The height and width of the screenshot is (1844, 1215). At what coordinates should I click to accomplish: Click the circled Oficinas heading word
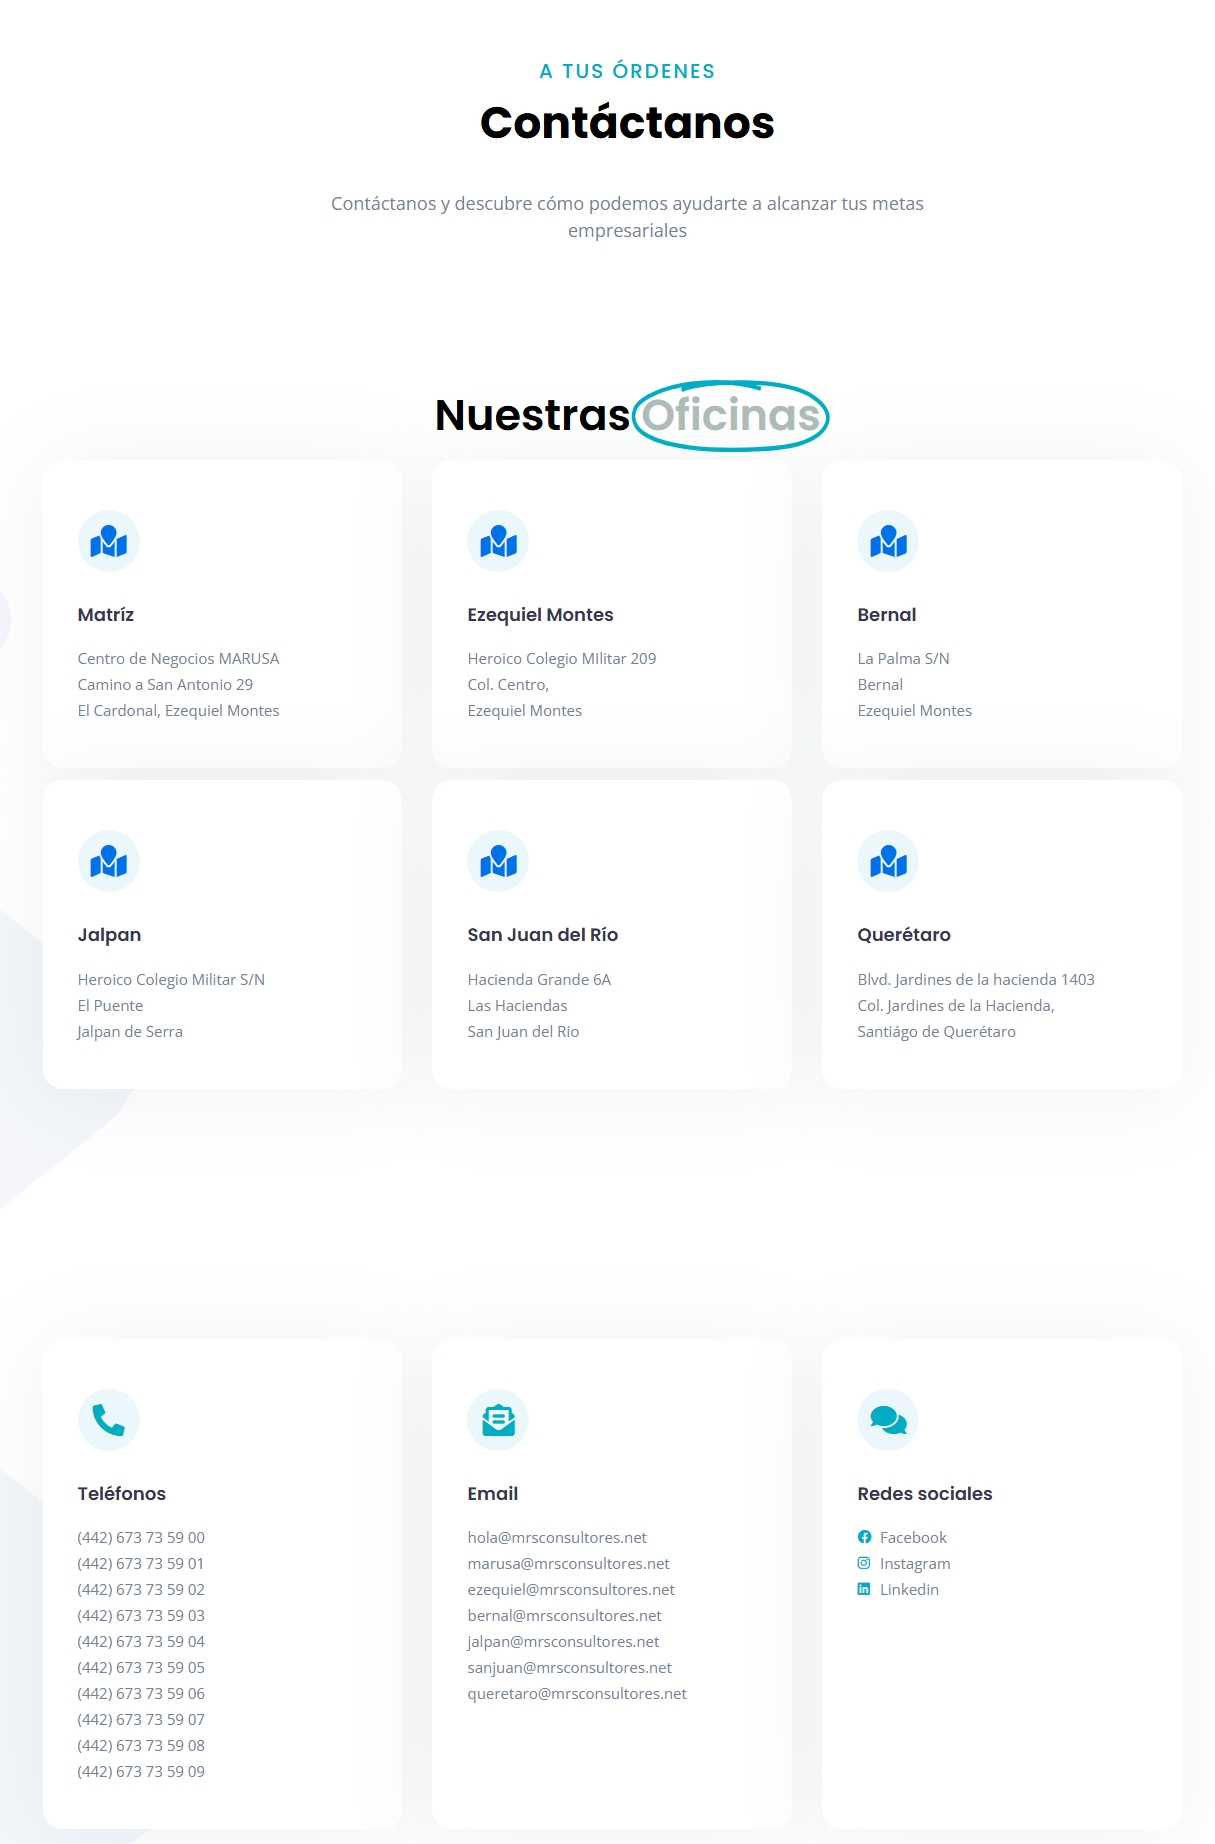point(731,415)
